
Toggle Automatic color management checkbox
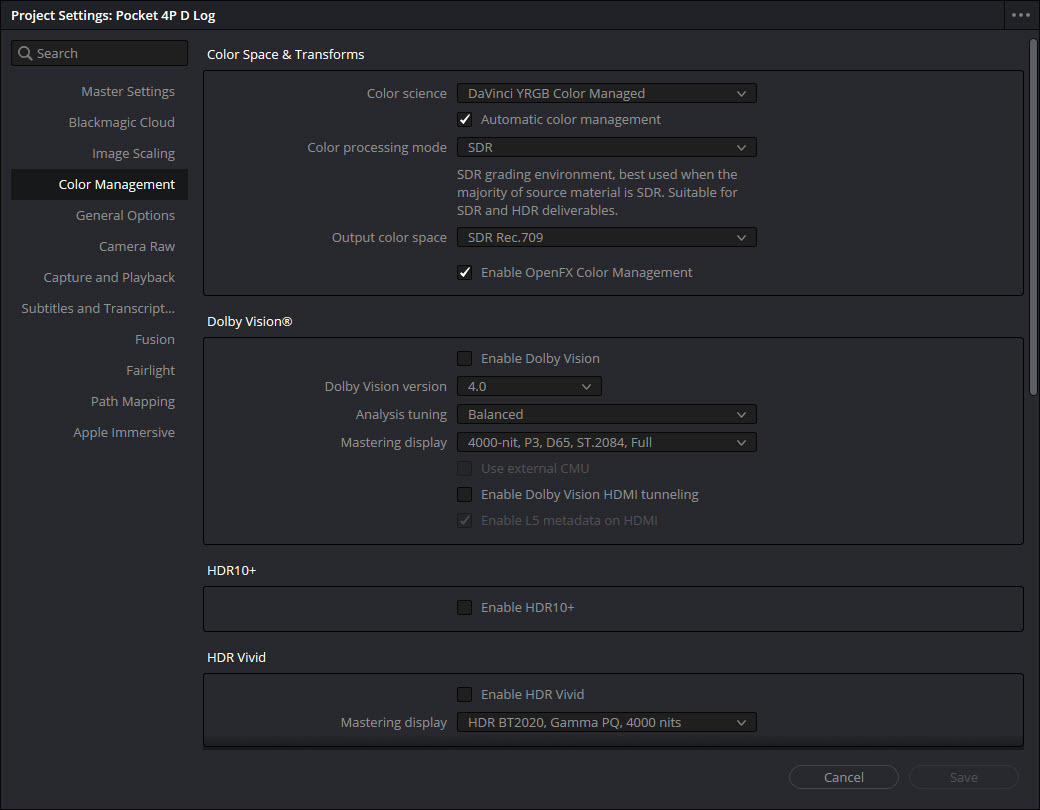point(464,119)
